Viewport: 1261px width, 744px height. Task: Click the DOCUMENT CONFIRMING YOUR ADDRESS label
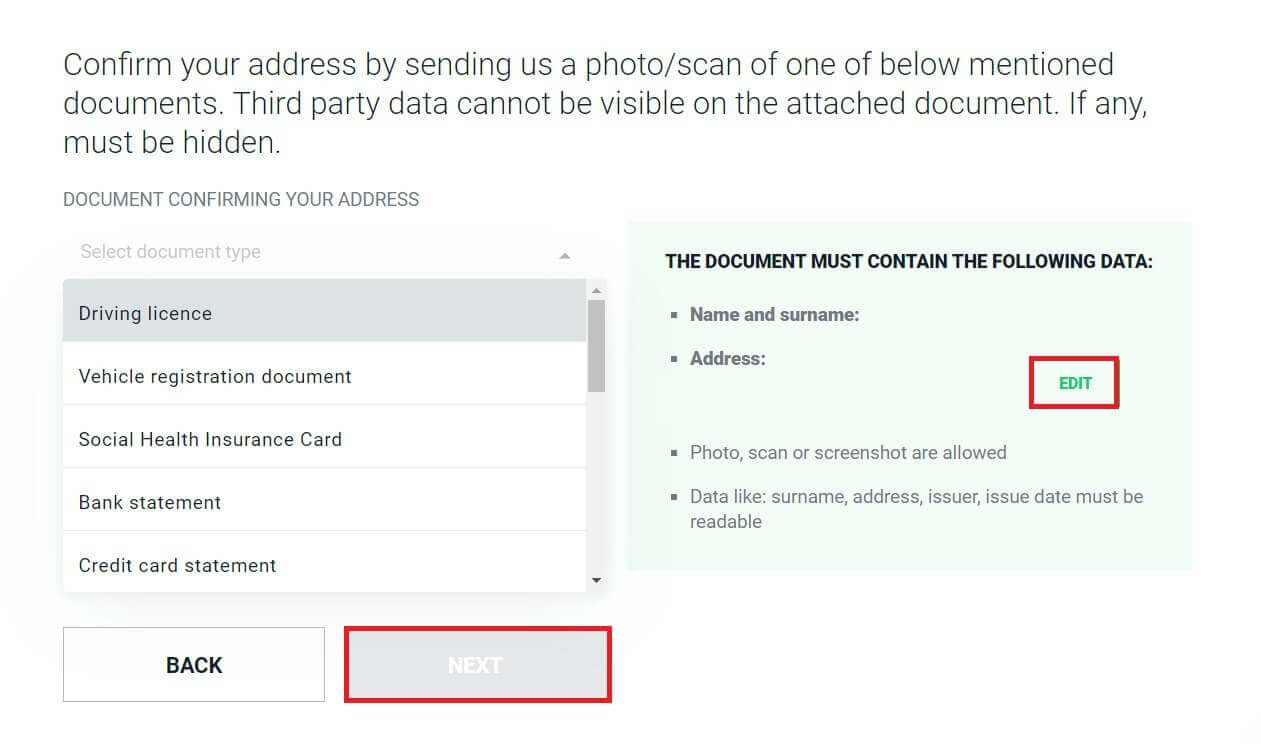240,199
